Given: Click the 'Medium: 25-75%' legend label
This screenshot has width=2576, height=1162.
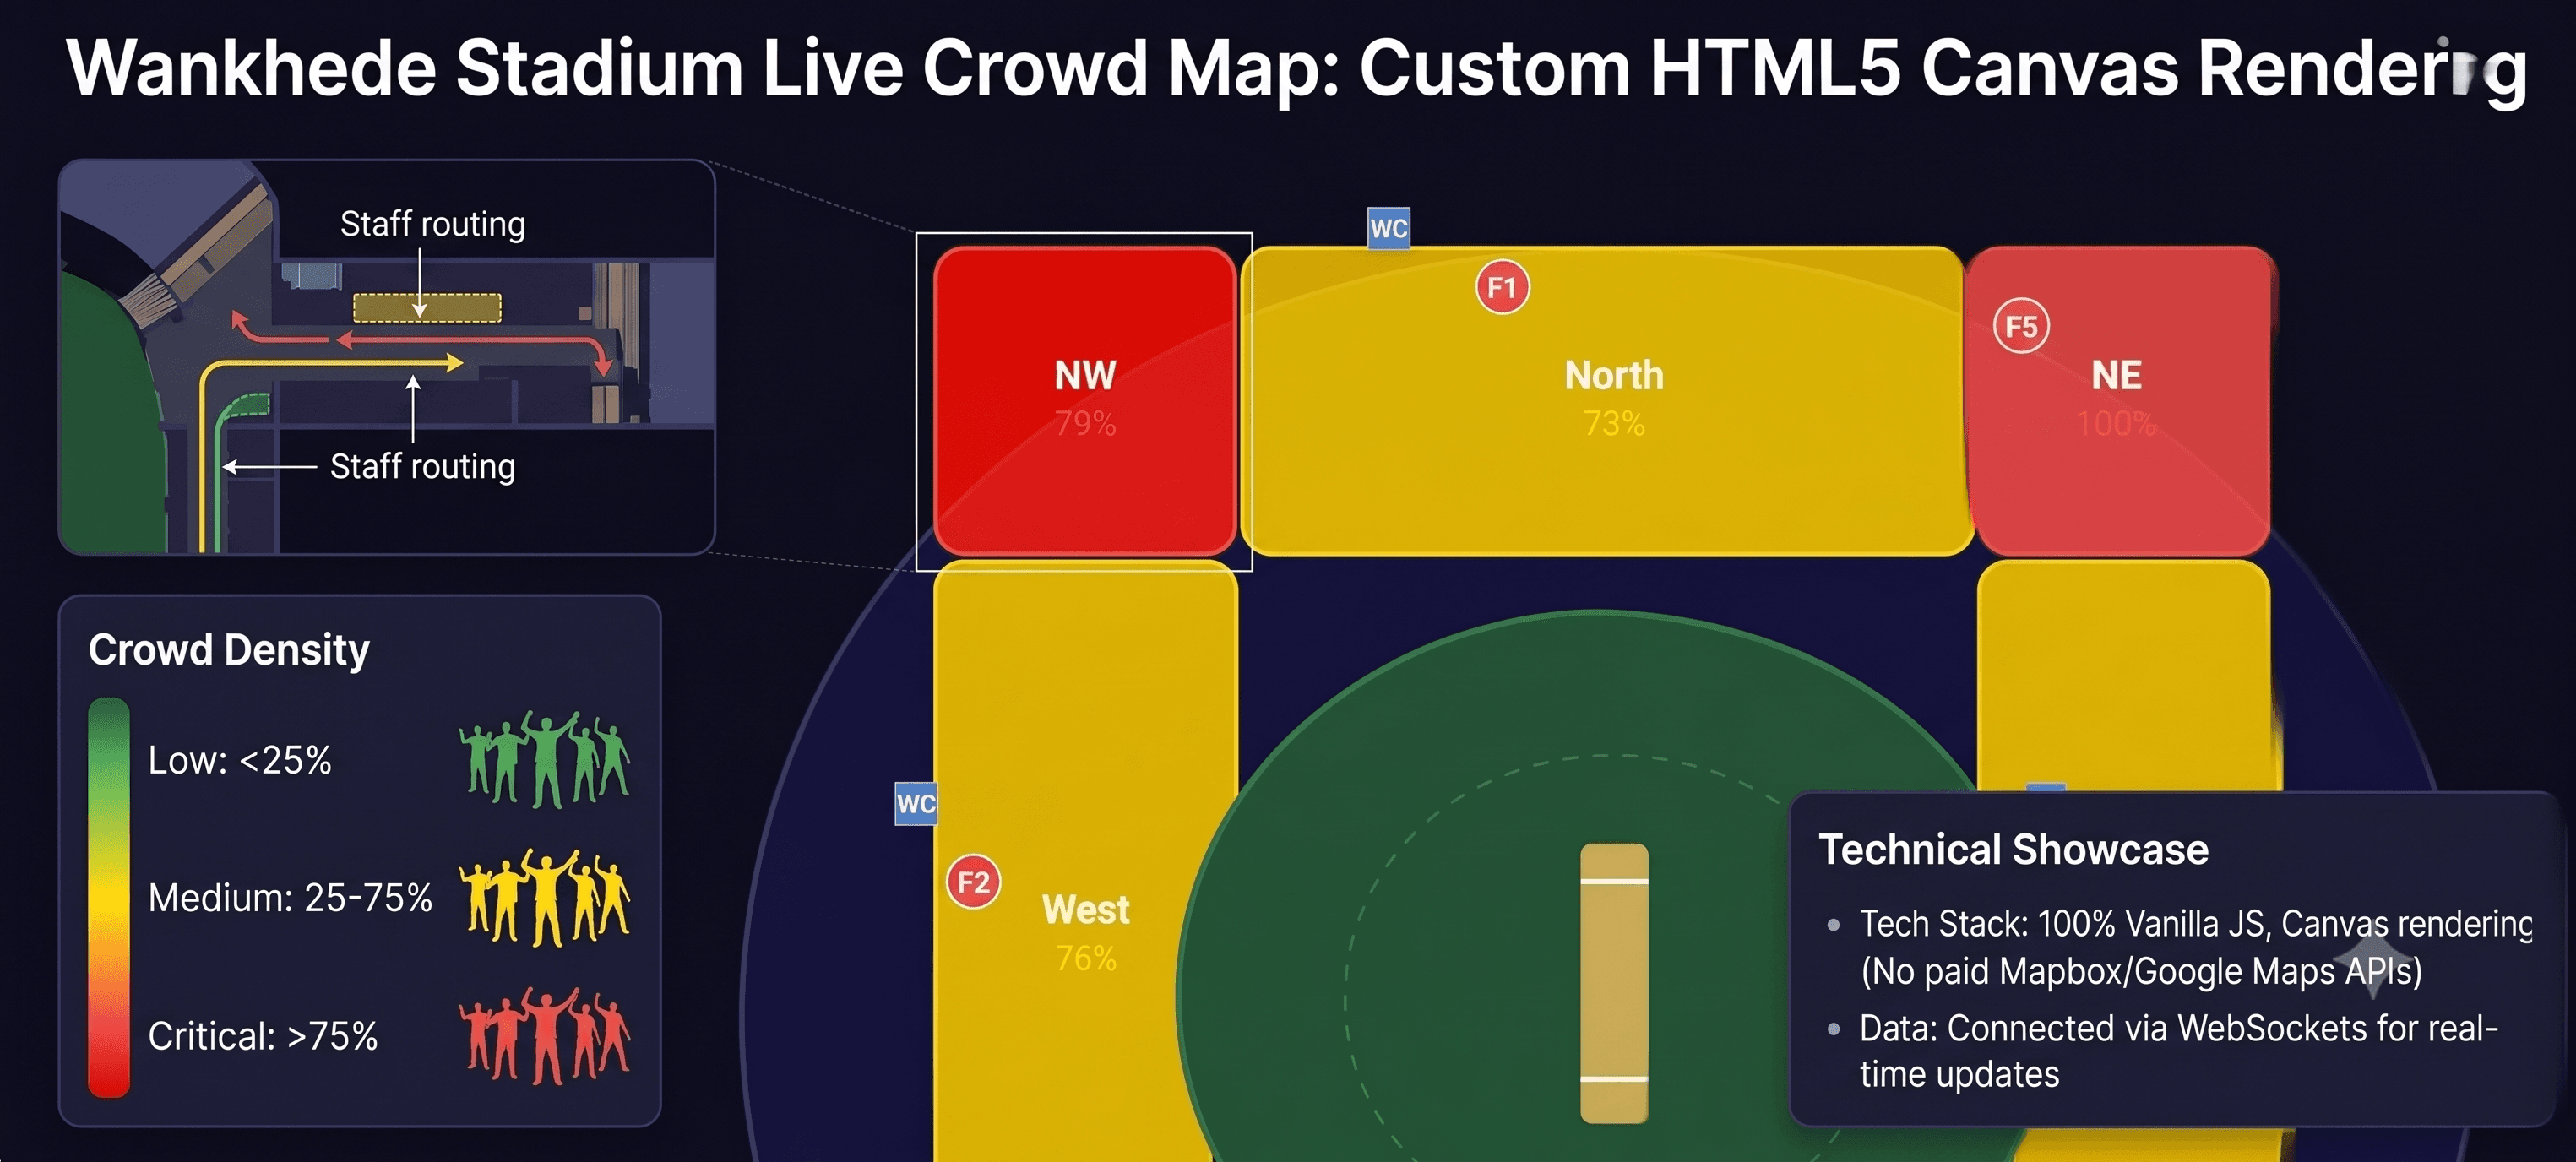Looking at the screenshot, I should coord(290,897).
